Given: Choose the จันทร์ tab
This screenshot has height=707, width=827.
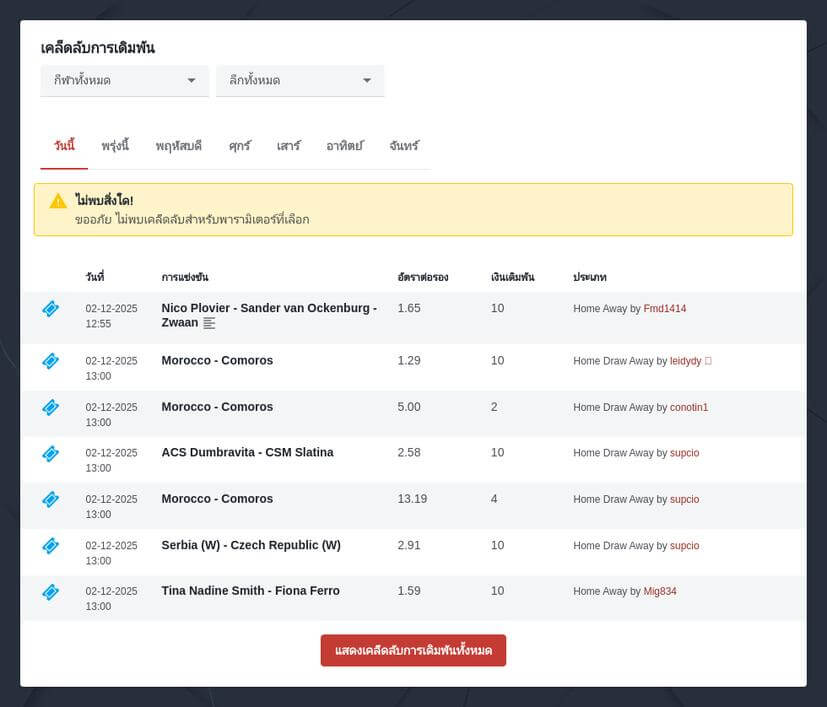Looking at the screenshot, I should (x=404, y=146).
